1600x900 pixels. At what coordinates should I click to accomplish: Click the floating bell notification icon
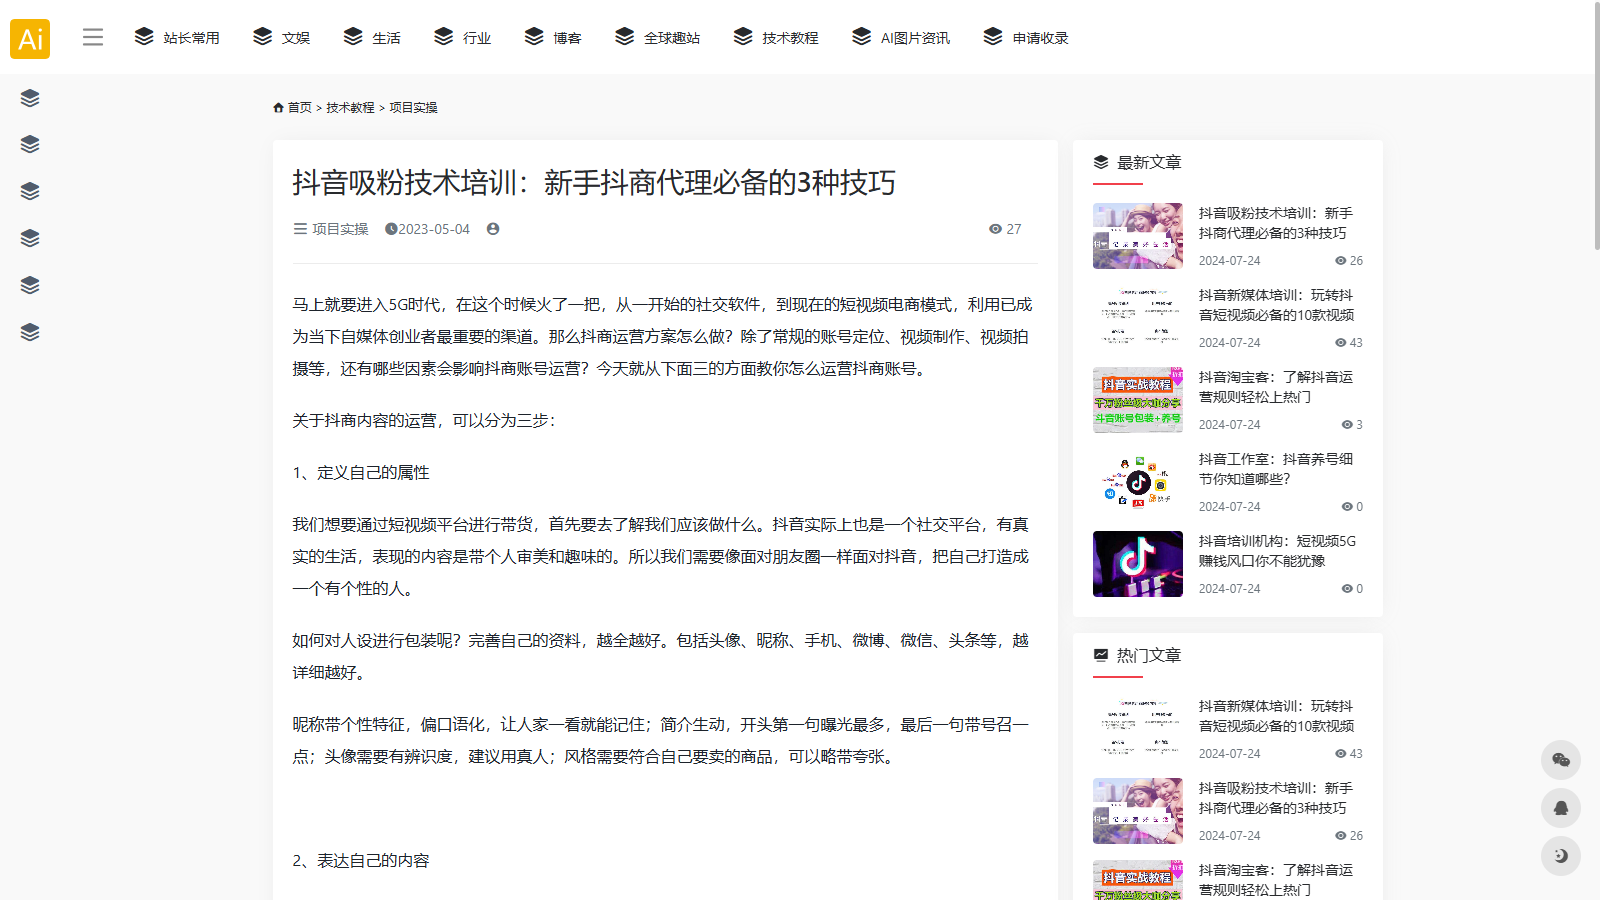click(x=1560, y=808)
